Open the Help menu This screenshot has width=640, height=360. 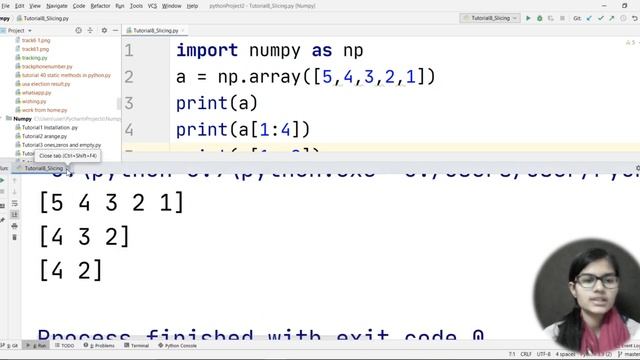(192, 6)
